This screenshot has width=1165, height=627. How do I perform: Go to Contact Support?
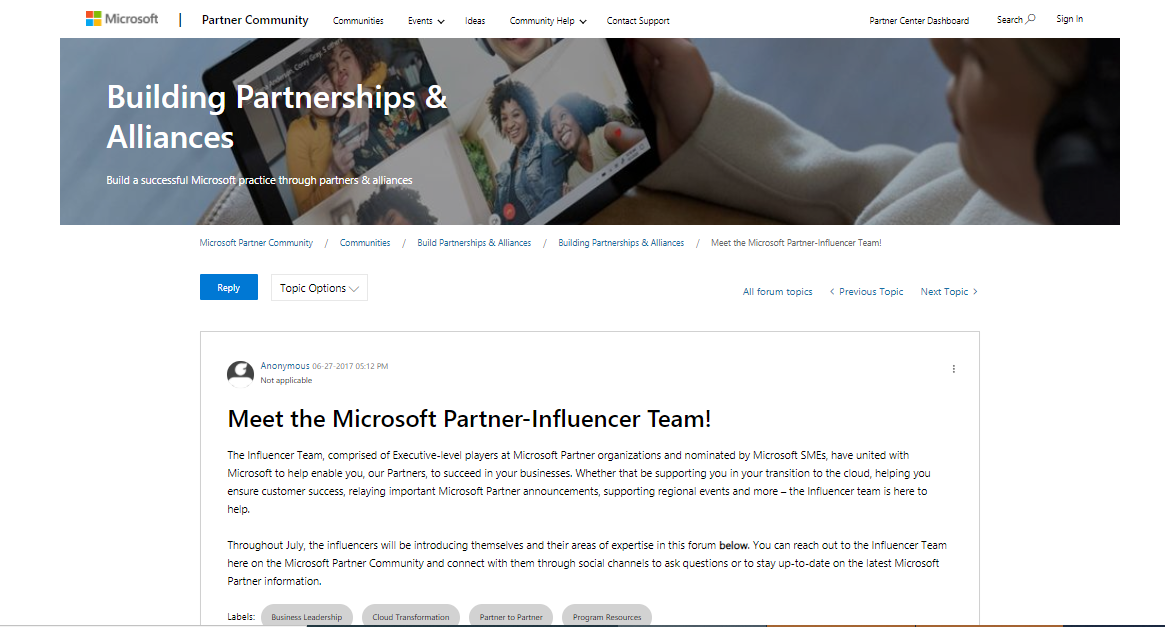(x=637, y=21)
